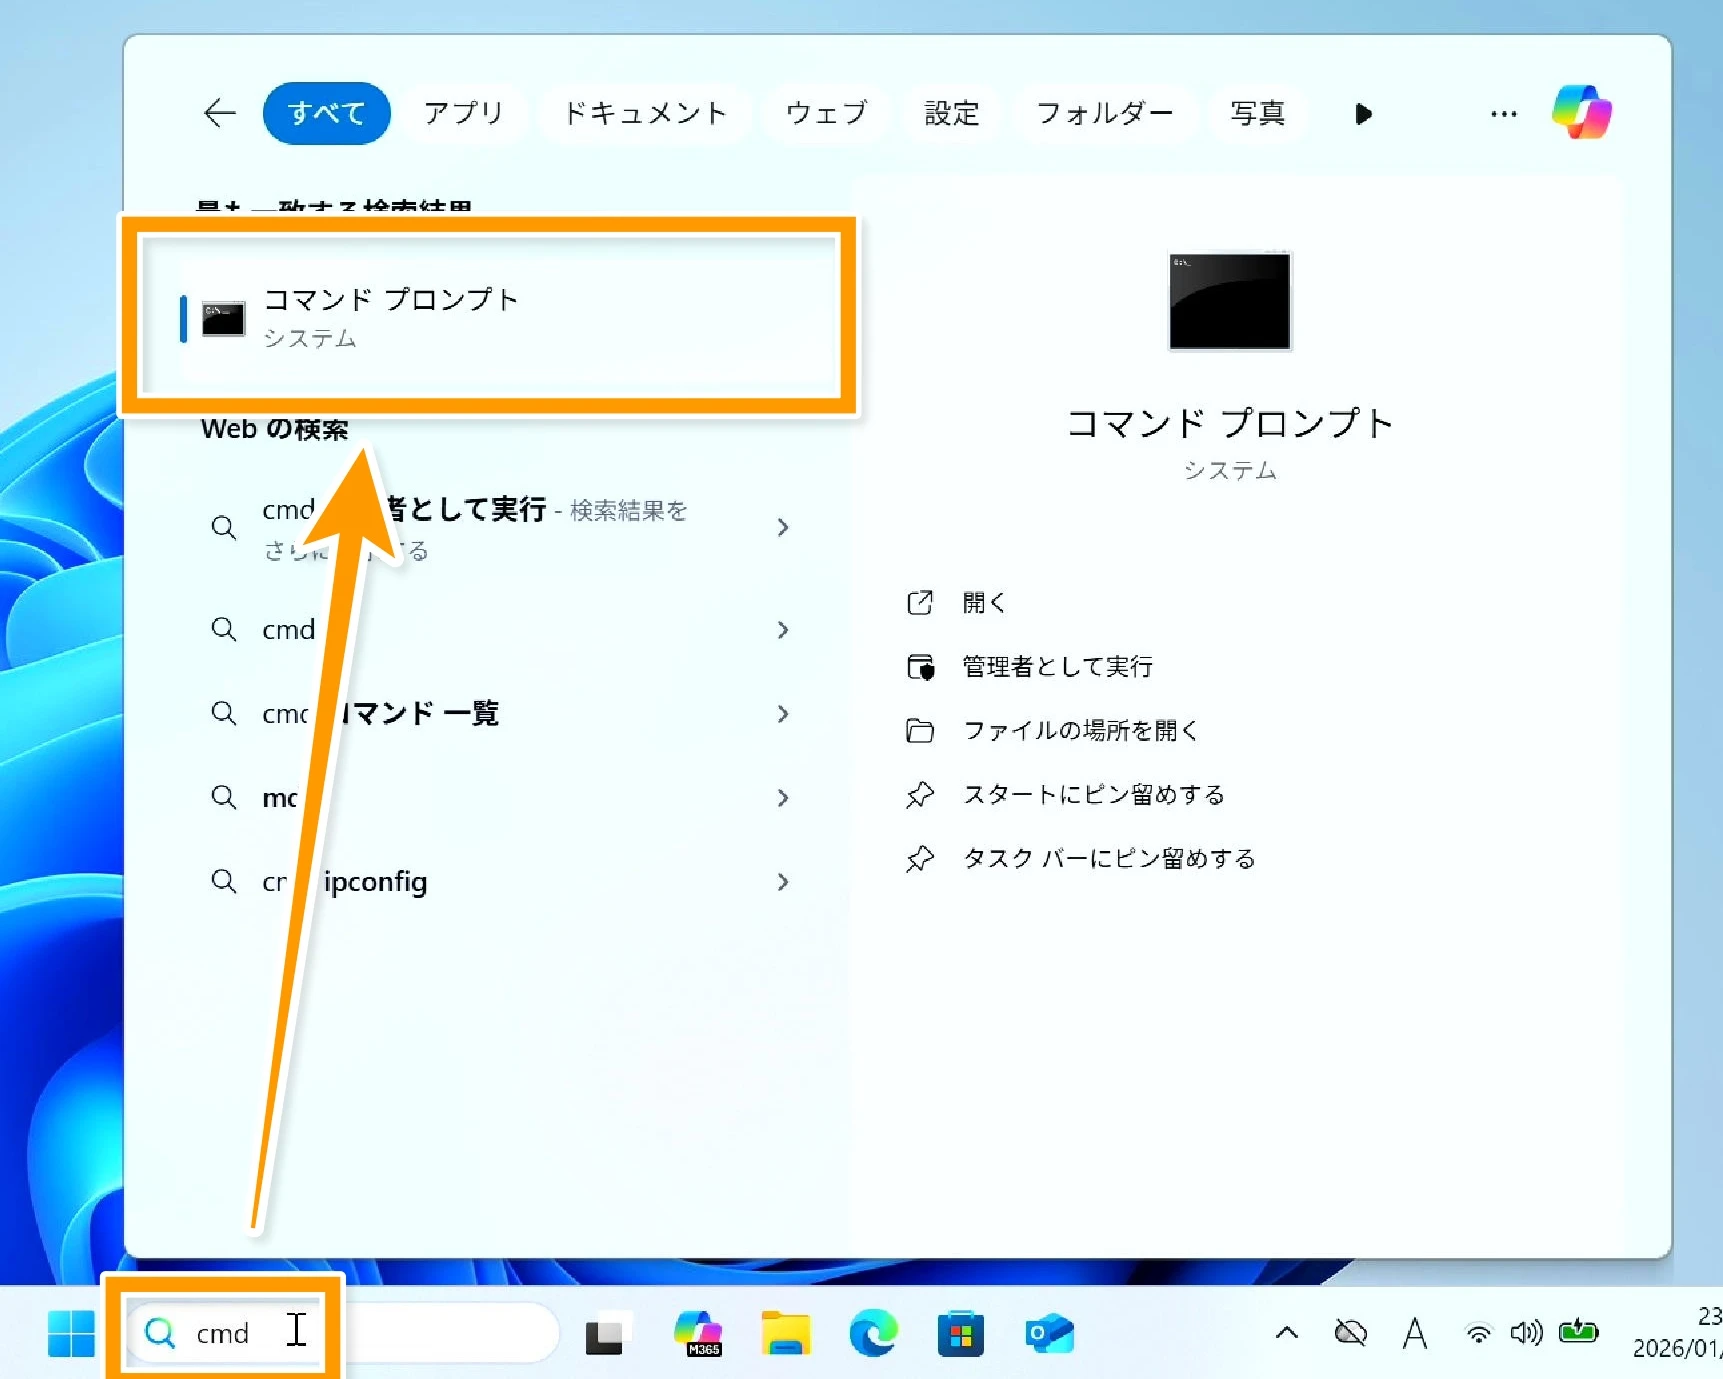
Task: Open the volume control in system tray
Action: 1526,1333
